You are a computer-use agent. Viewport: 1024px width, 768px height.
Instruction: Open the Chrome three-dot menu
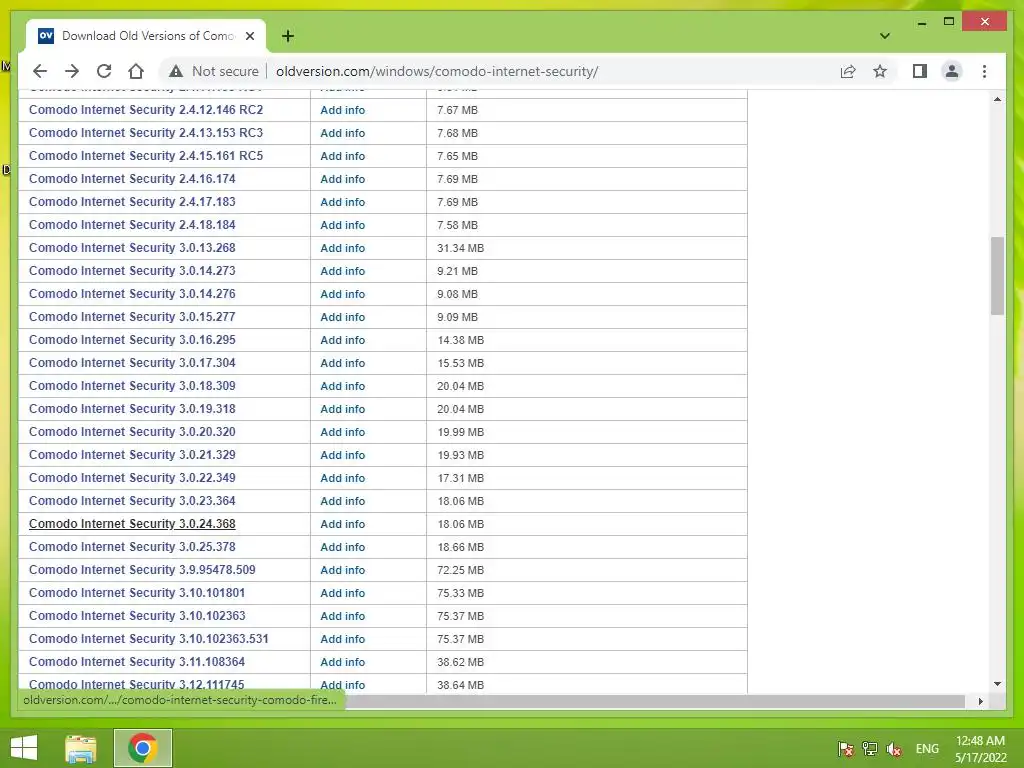[x=984, y=71]
